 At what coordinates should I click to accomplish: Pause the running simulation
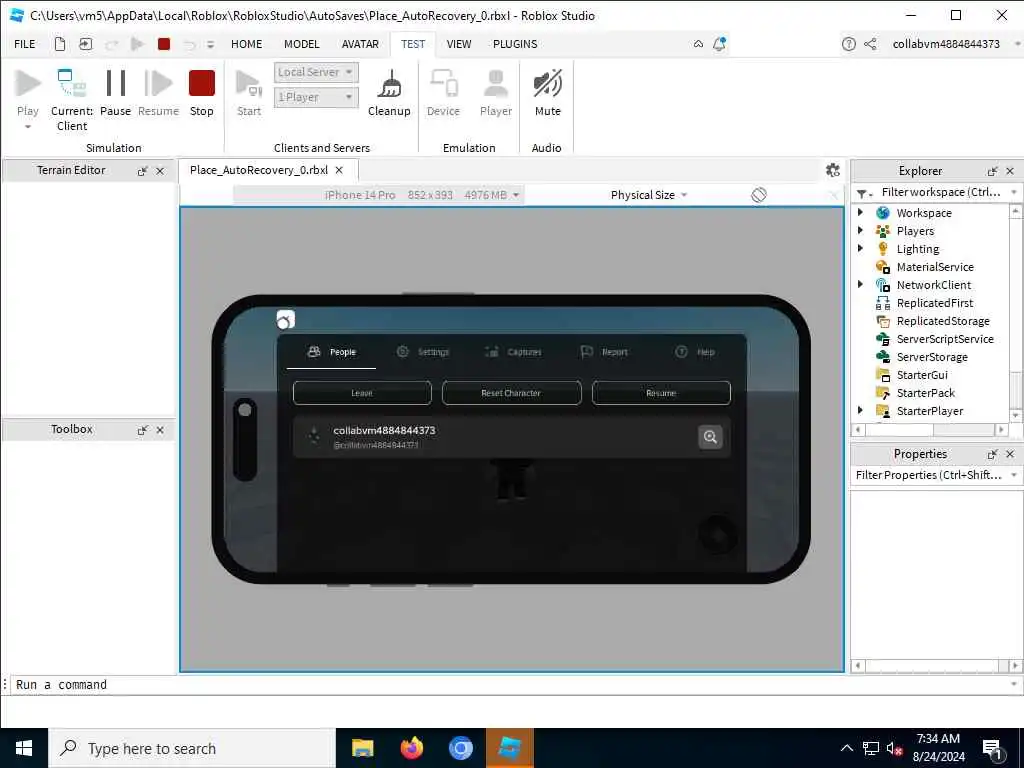pos(116,84)
